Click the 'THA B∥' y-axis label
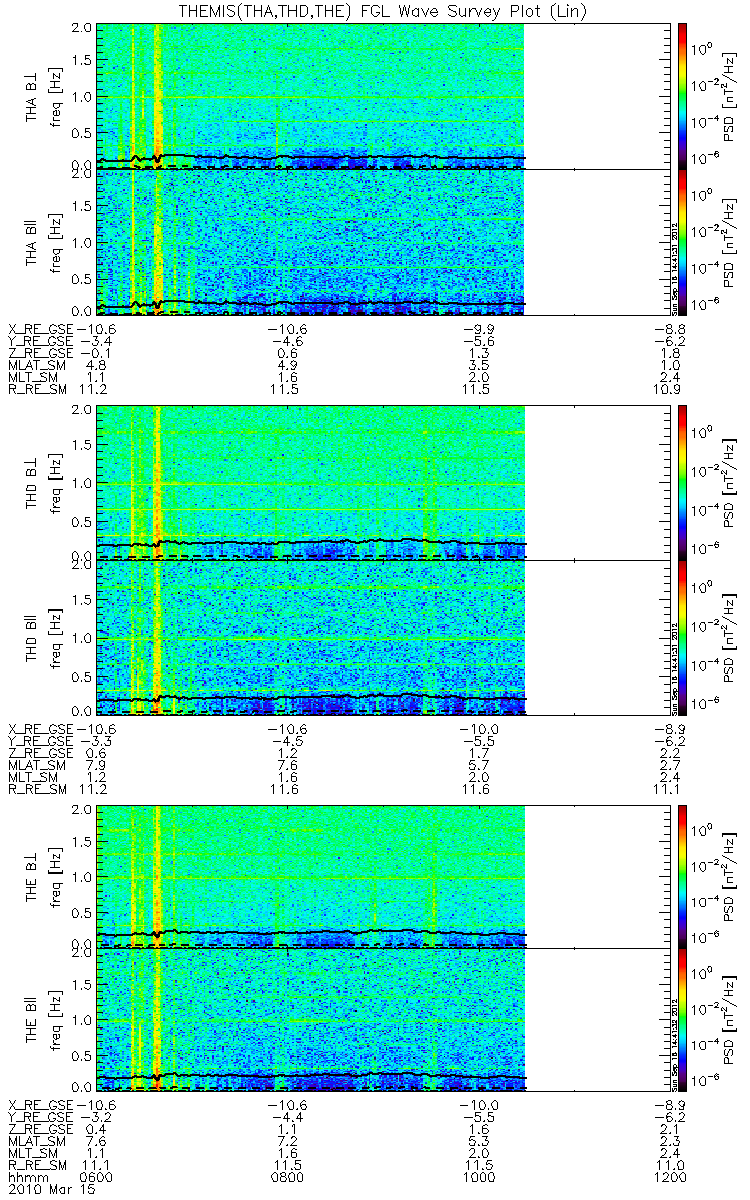The width and height of the screenshot is (750, 1200). pos(32,243)
